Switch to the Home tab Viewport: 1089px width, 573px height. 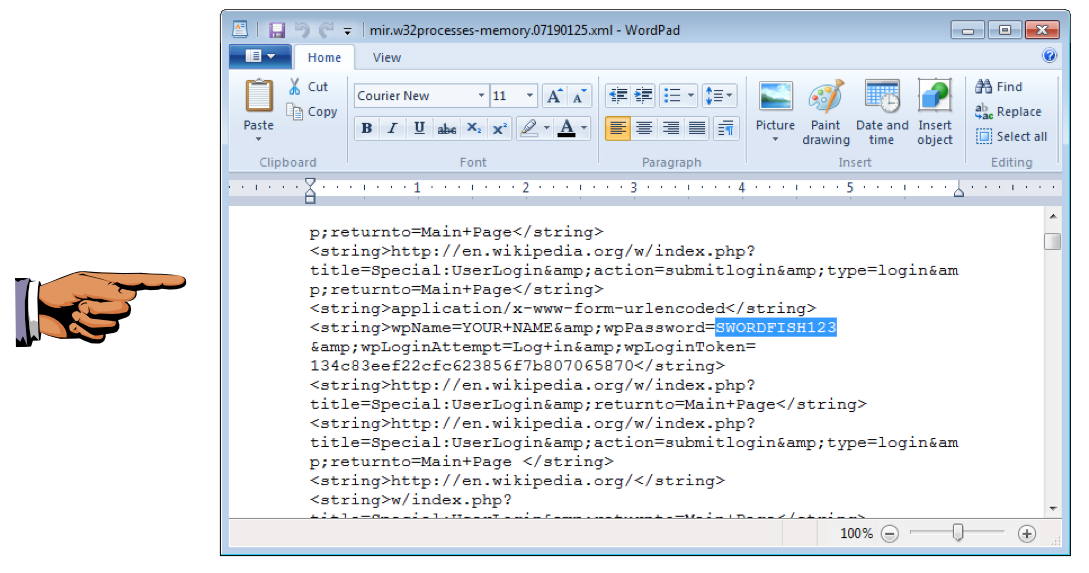click(324, 58)
